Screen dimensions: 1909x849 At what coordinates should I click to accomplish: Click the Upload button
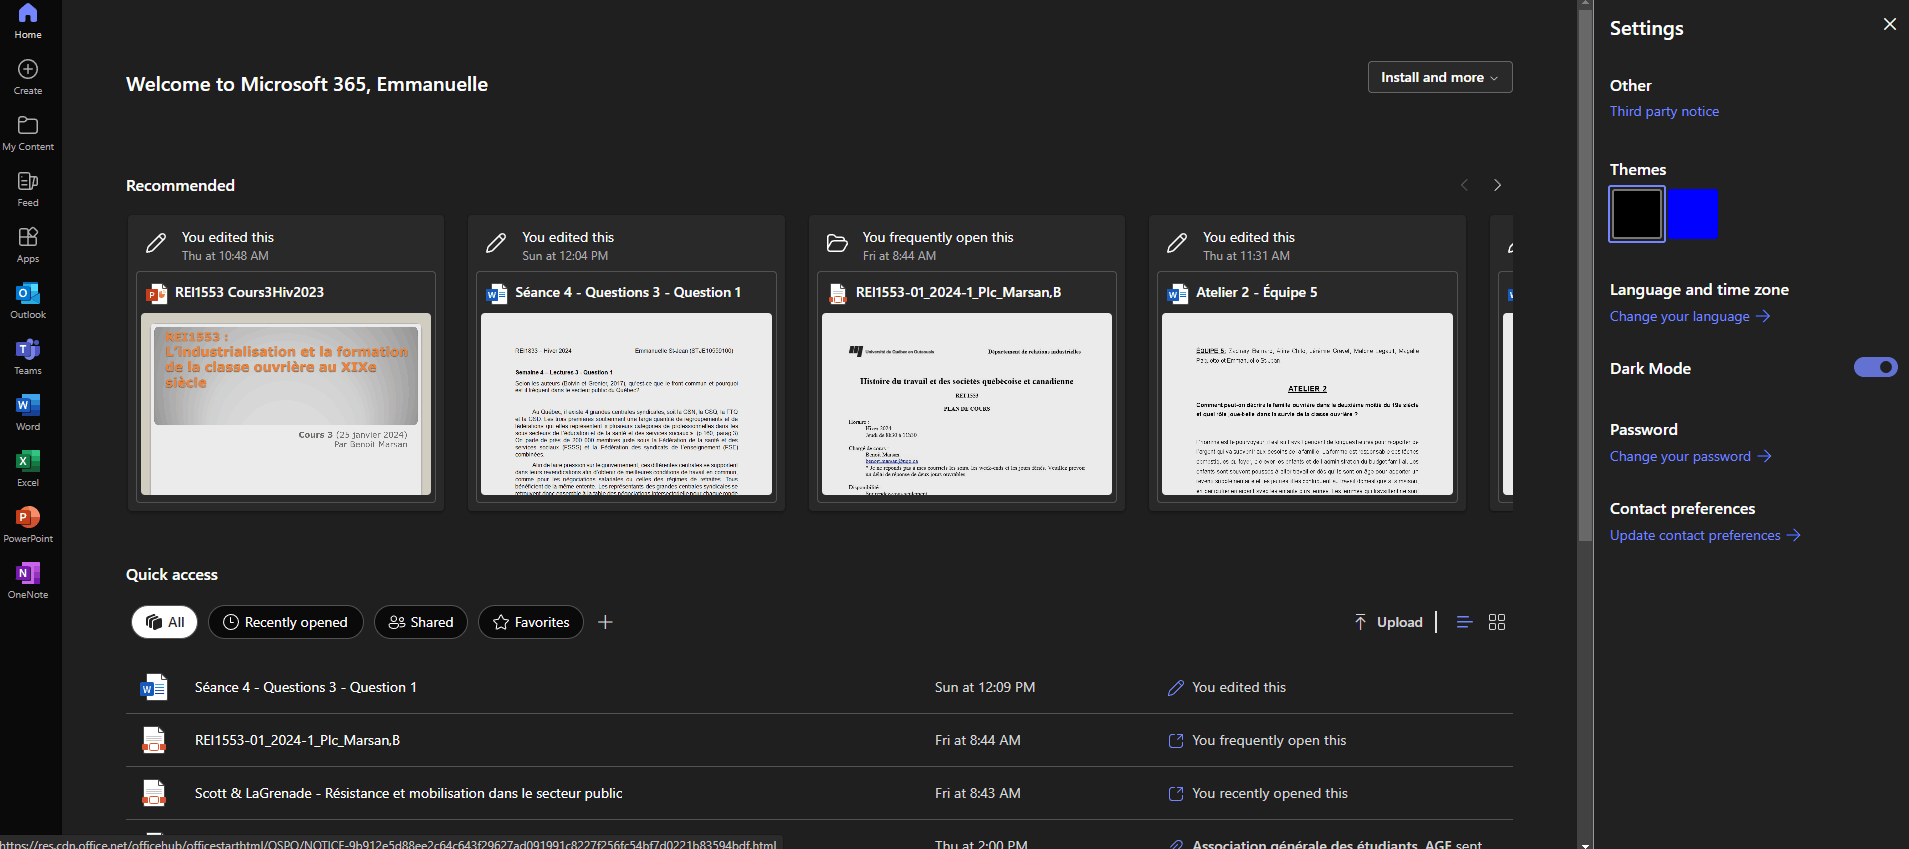[x=1388, y=622]
